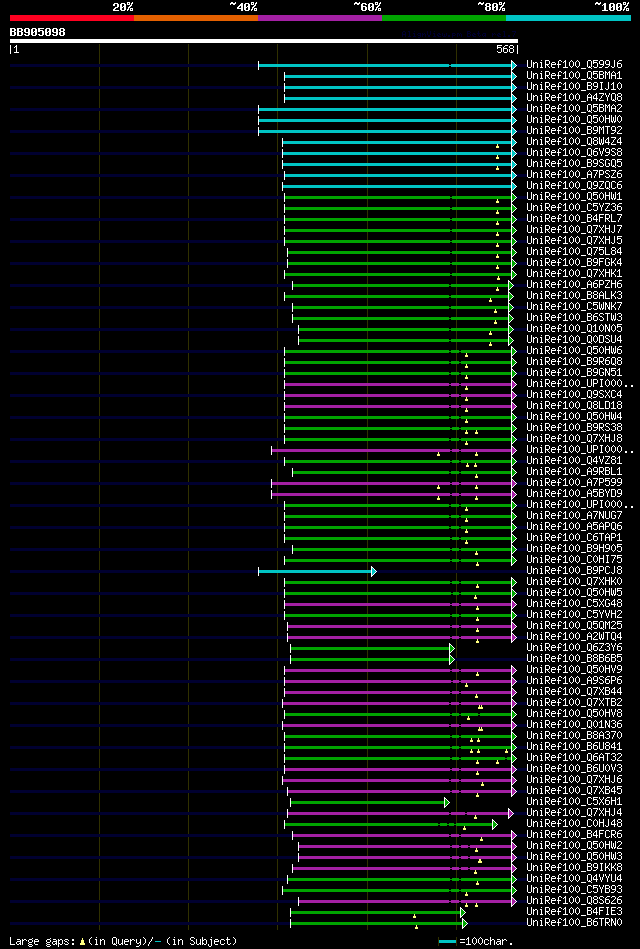Select the UniRef100_C5WNK7 label

[575, 307]
